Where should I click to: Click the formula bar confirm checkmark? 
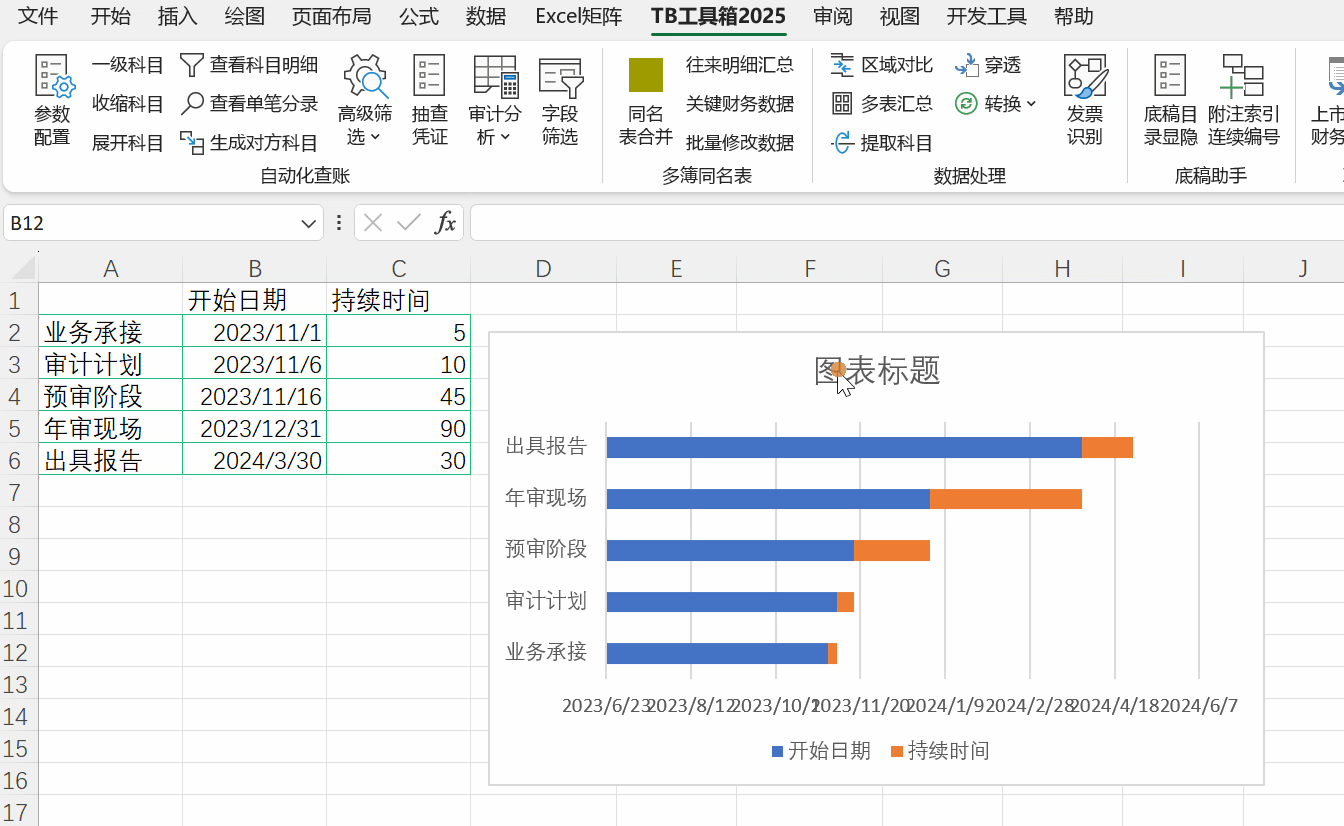click(x=408, y=223)
